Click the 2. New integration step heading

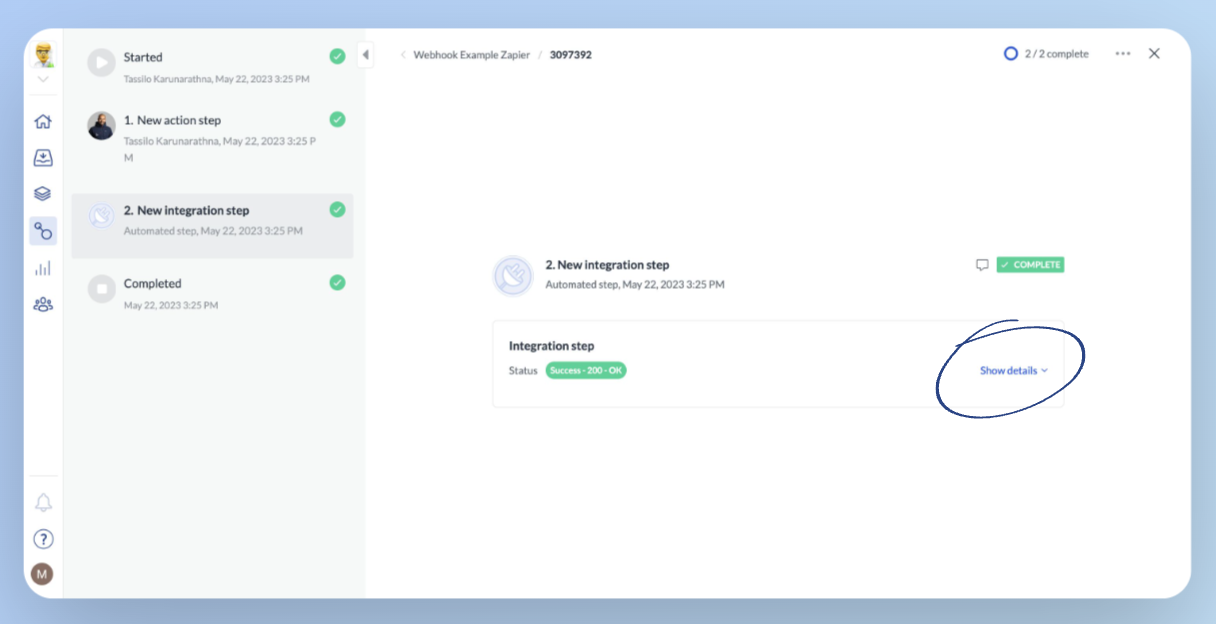(607, 265)
